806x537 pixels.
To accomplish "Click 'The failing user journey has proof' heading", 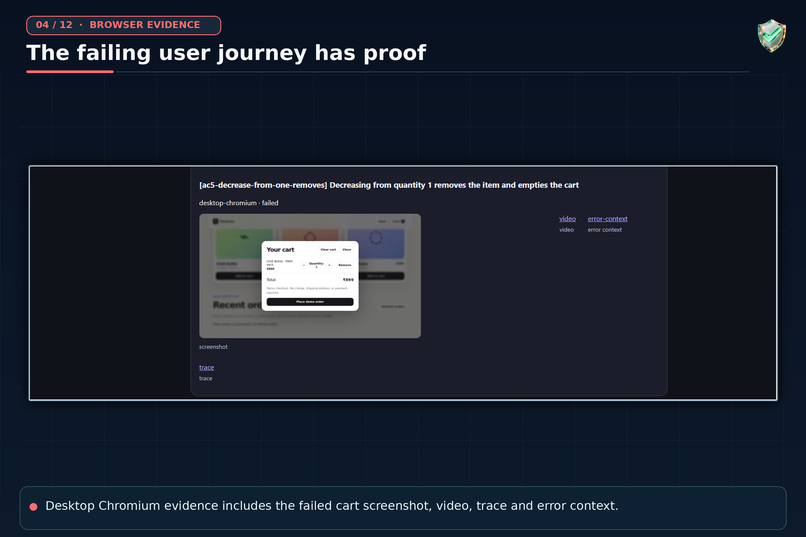I will (226, 53).
